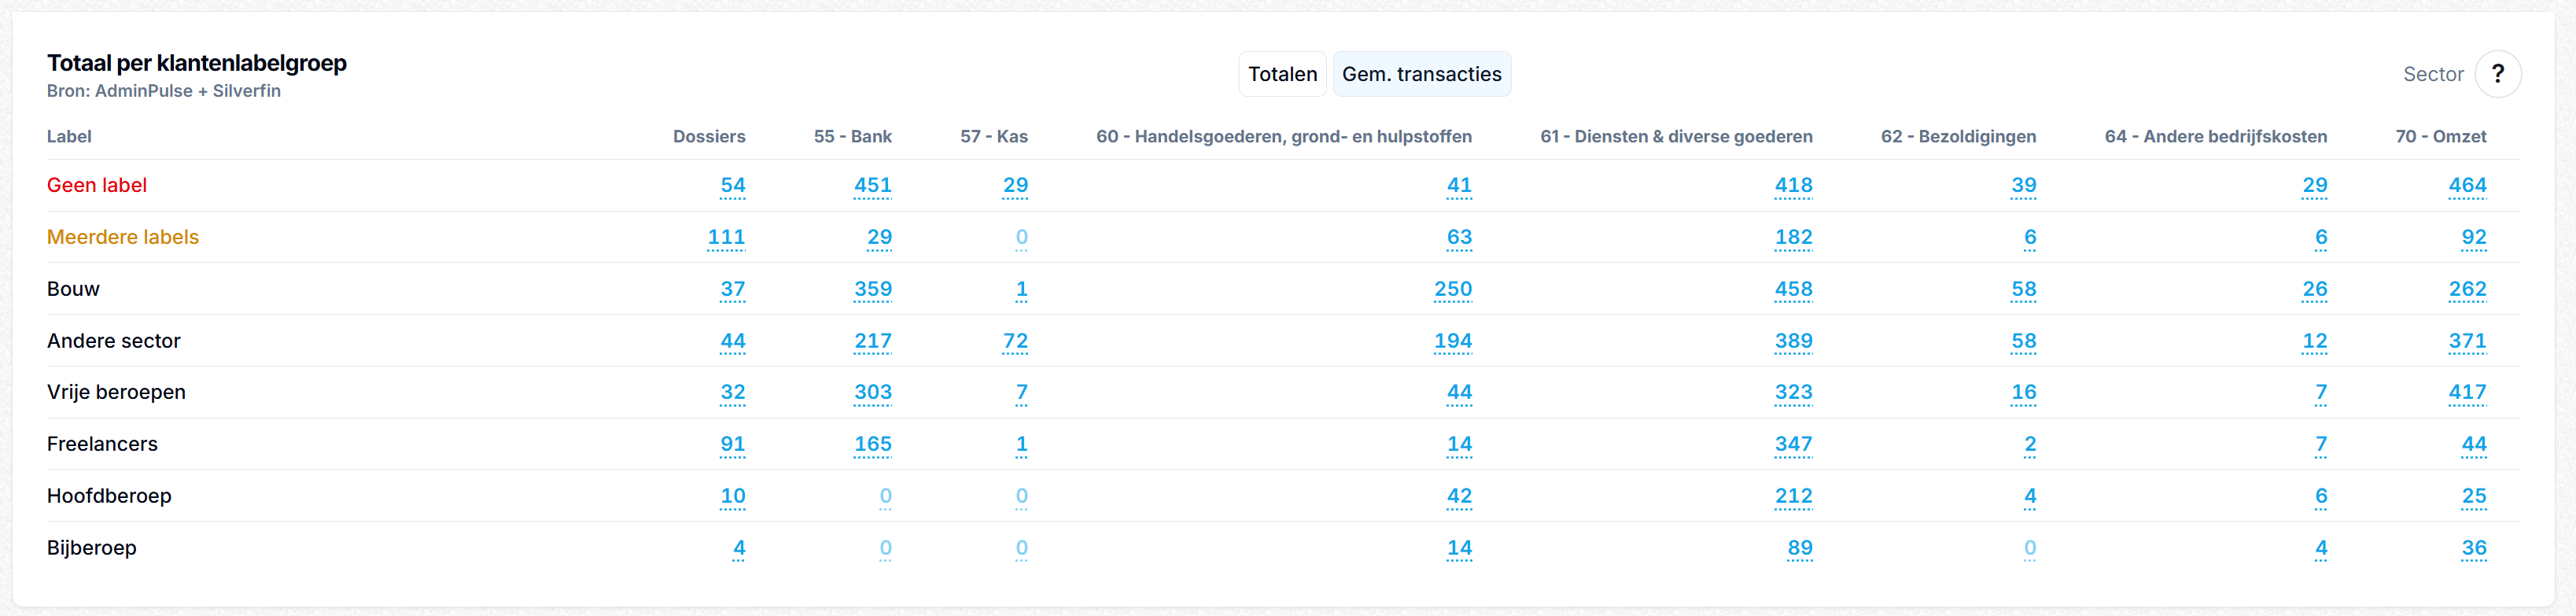The width and height of the screenshot is (2576, 616).
Task: Click Andere sector Kas value 72
Action: coord(1015,341)
